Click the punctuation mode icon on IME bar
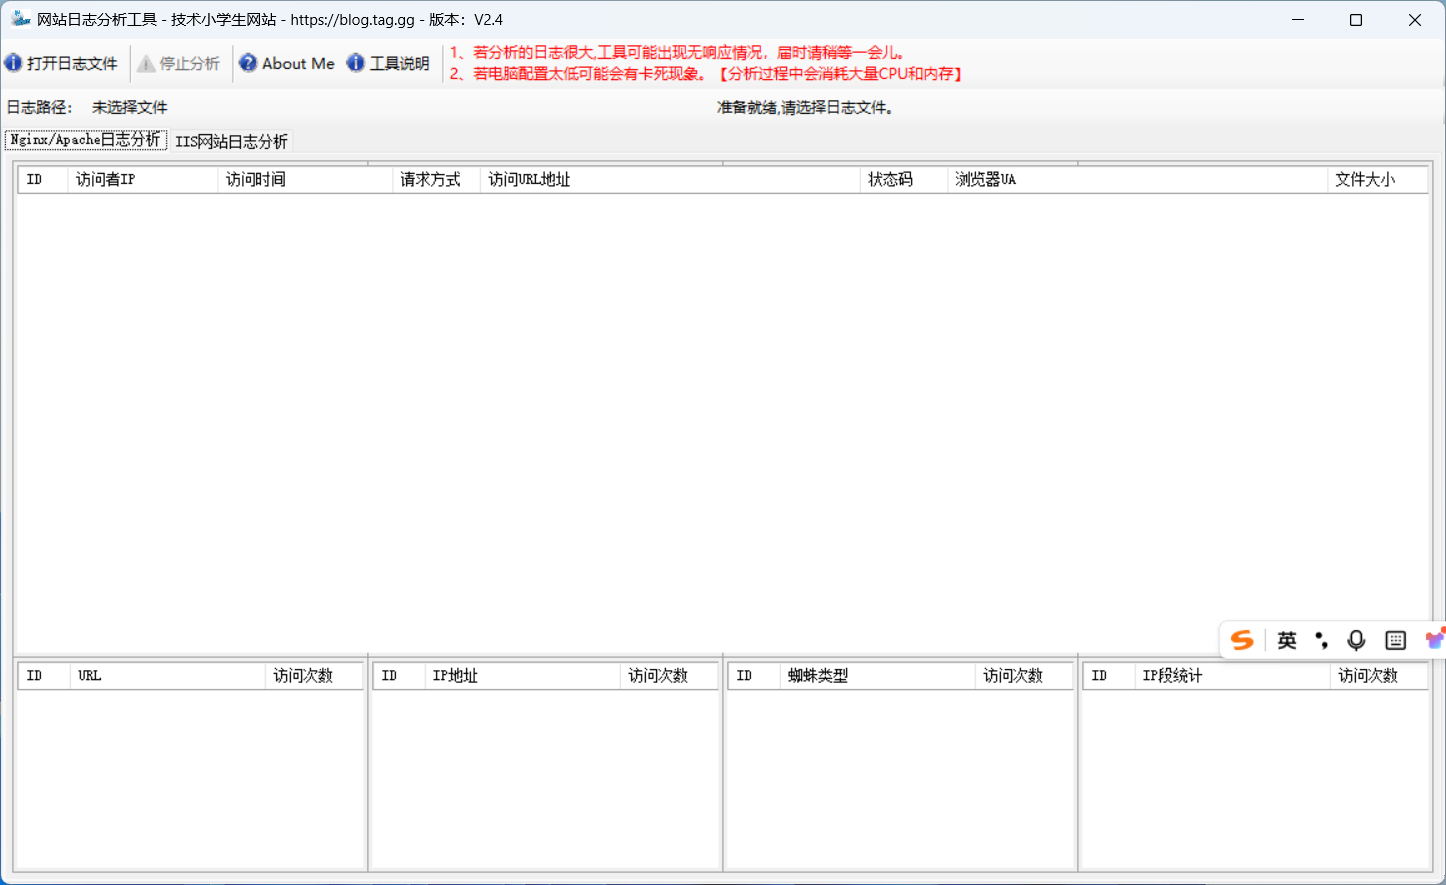The height and width of the screenshot is (885, 1446). 1321,640
